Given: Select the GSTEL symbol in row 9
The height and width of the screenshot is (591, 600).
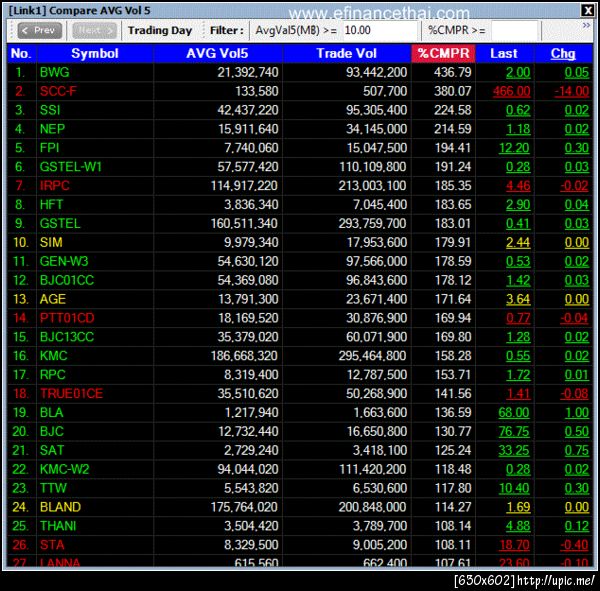Looking at the screenshot, I should pos(60,224).
